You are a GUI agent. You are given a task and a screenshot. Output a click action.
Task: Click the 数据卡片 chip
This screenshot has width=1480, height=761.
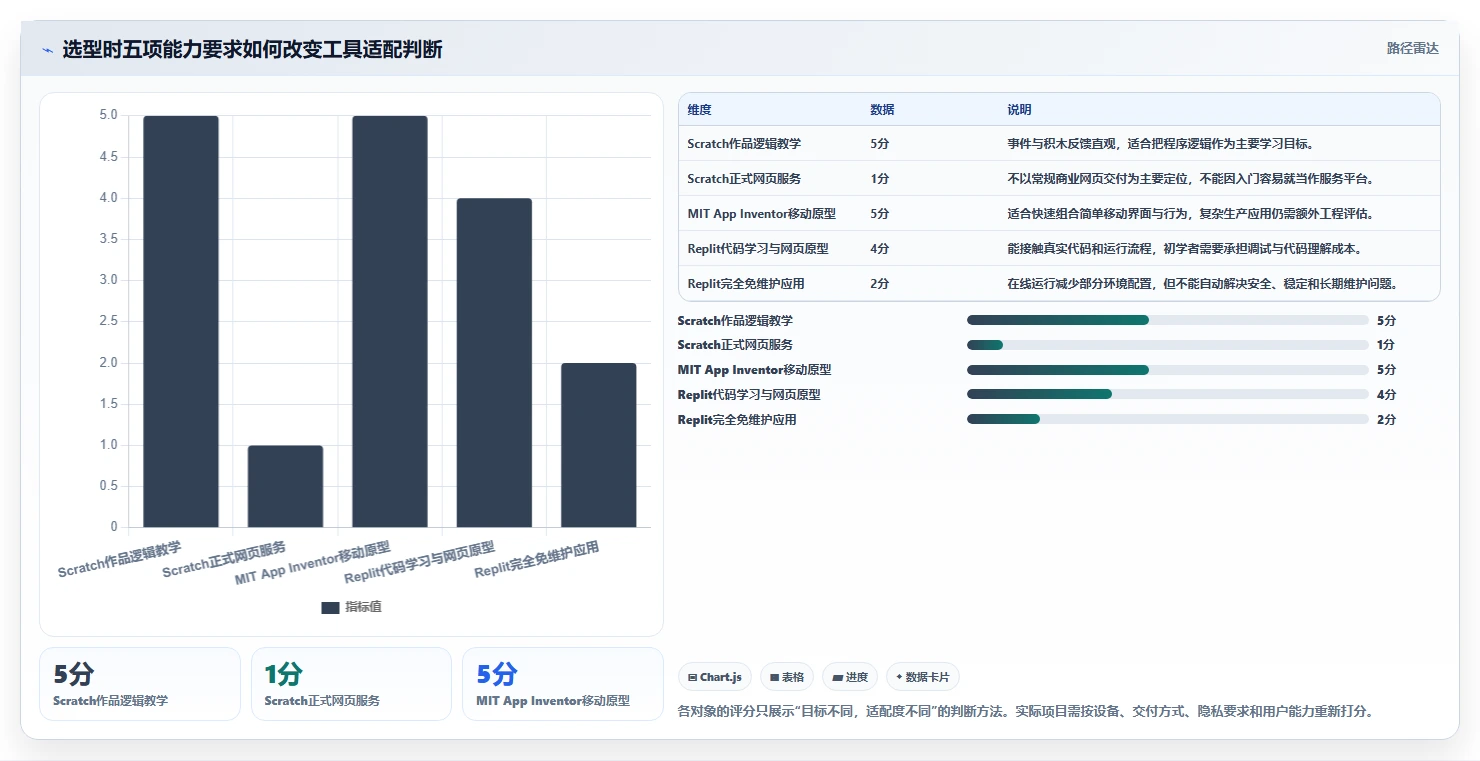click(923, 677)
